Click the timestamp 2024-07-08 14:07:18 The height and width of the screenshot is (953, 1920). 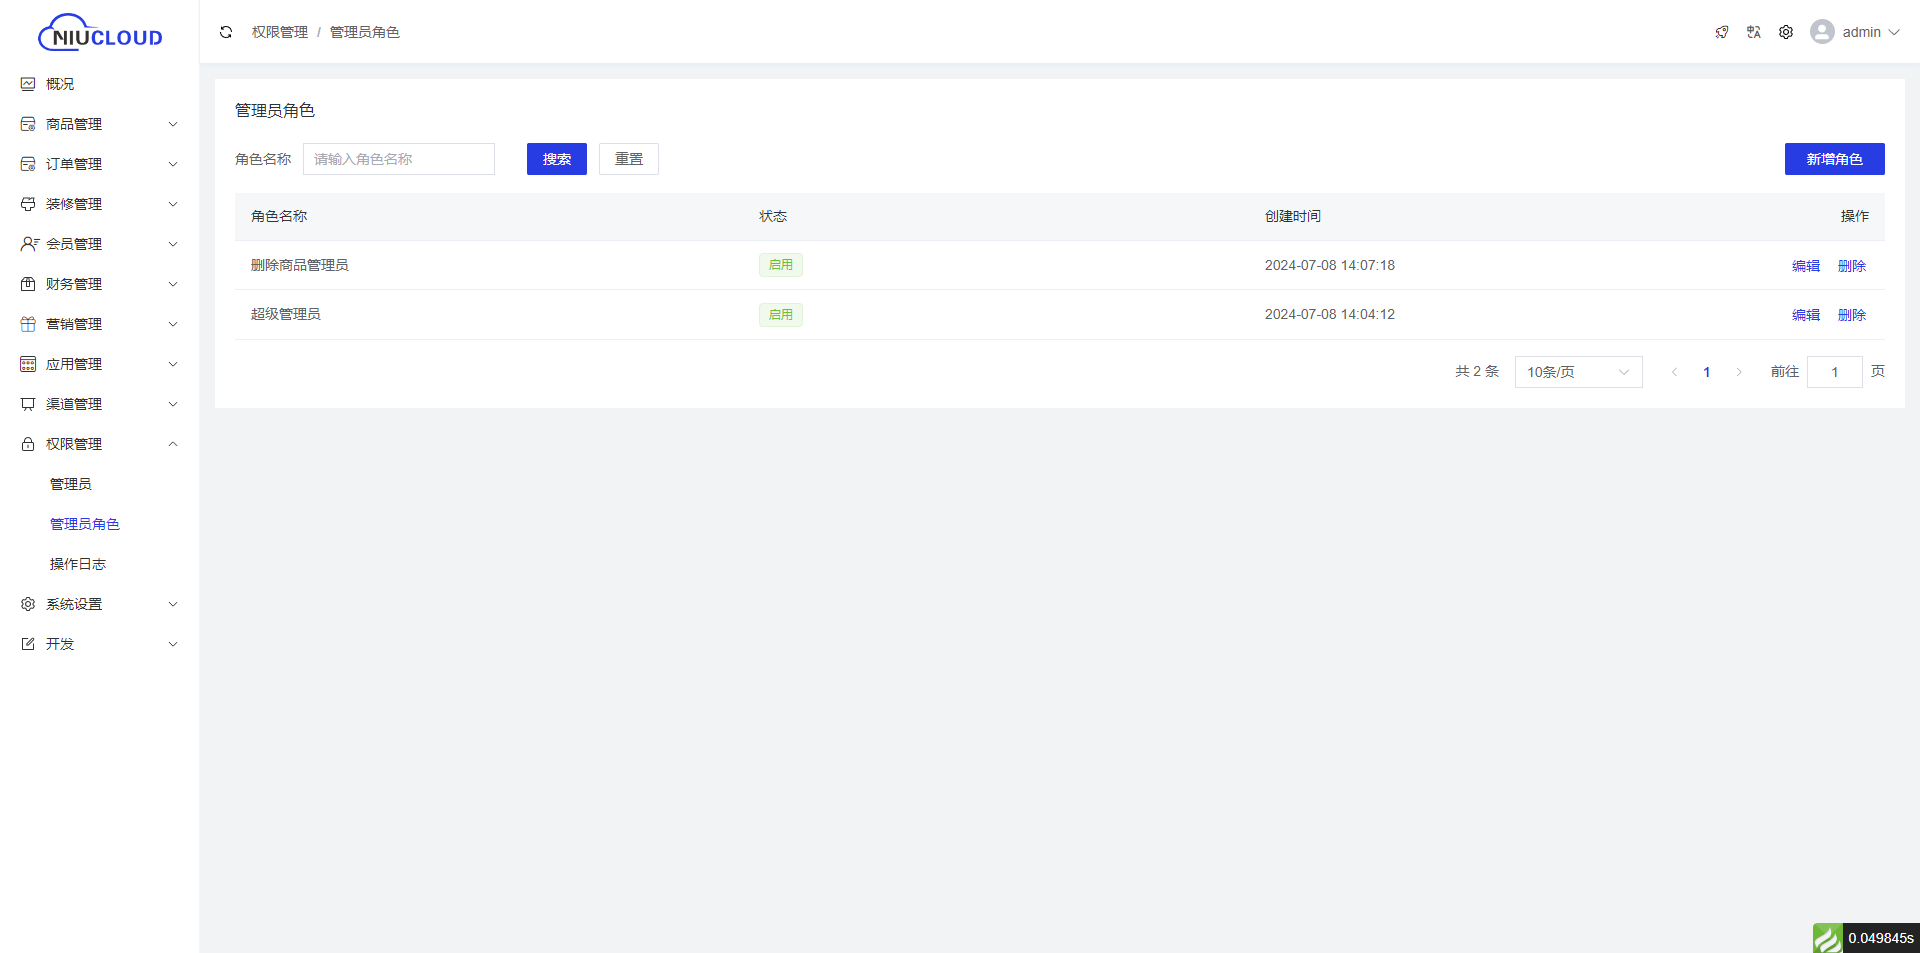[1330, 265]
